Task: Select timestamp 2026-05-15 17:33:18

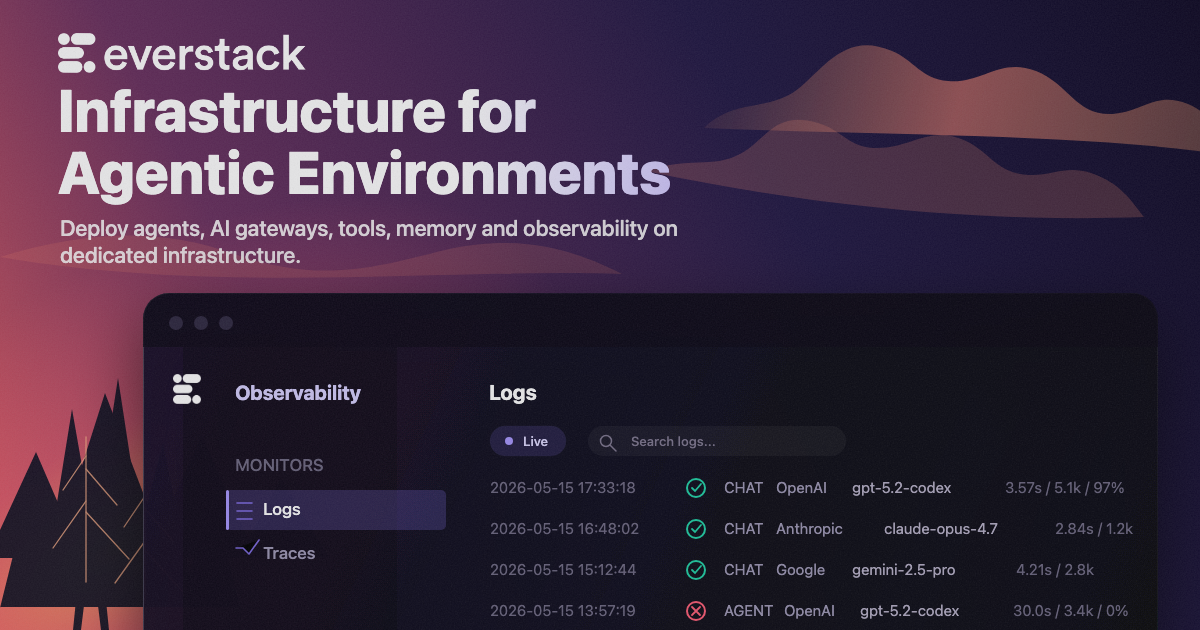Action: 563,488
